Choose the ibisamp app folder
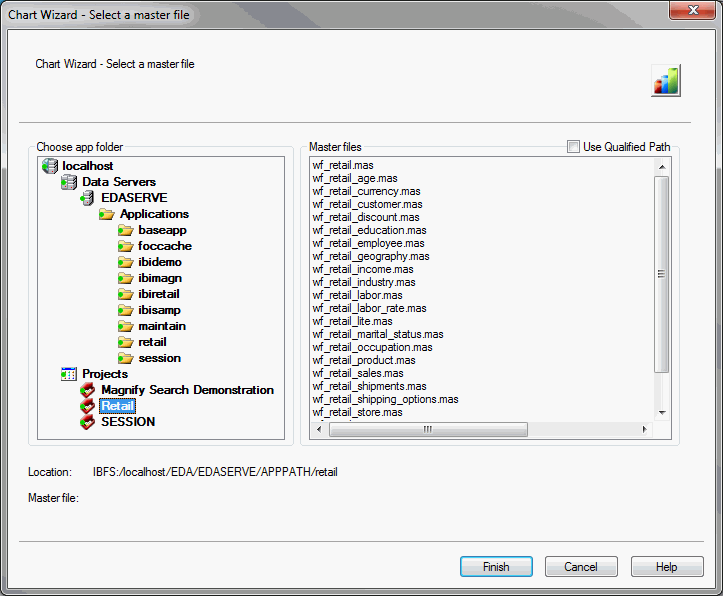723x596 pixels. (159, 310)
